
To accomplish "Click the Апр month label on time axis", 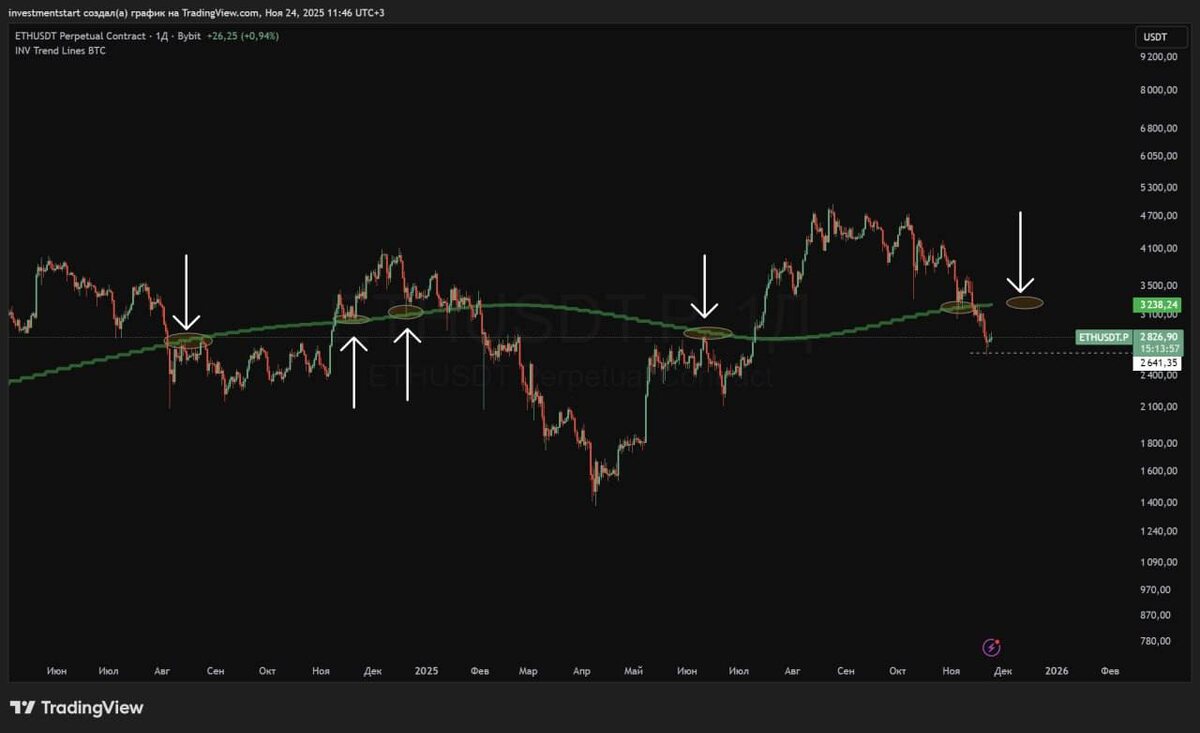I will (x=581, y=672).
